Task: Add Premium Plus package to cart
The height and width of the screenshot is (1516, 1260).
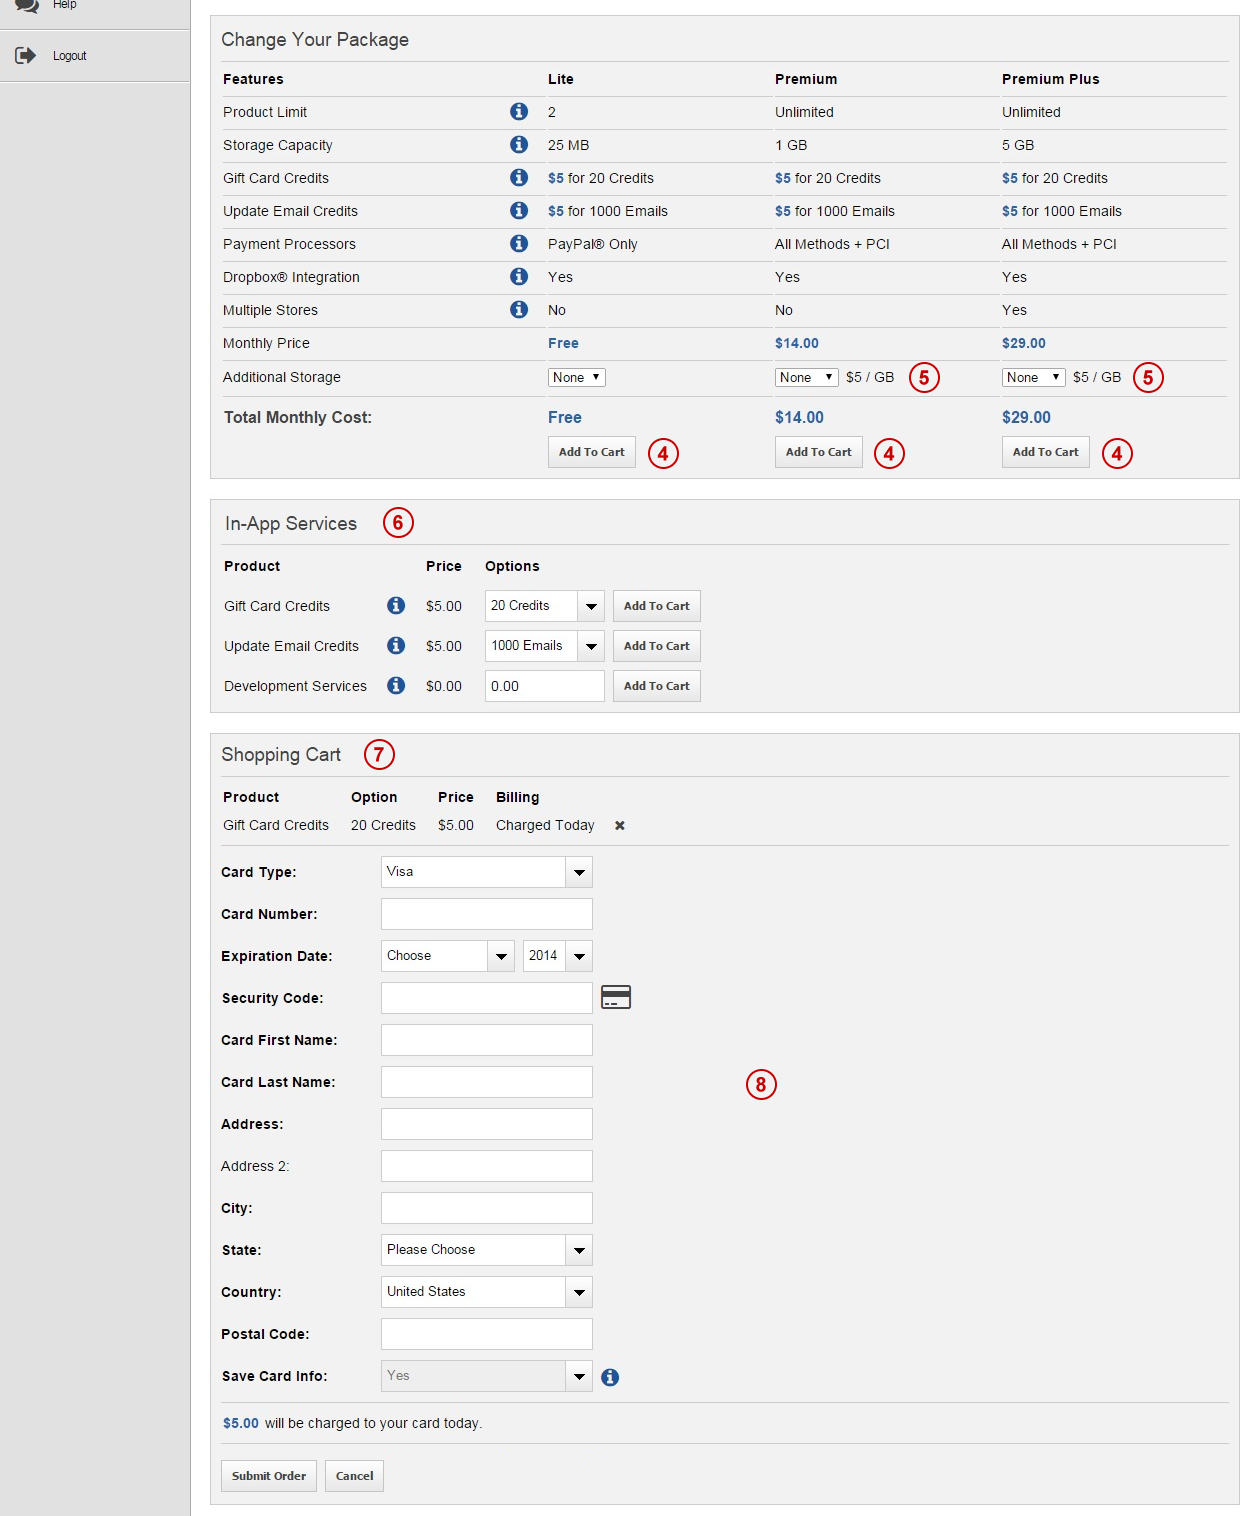Action: click(x=1046, y=452)
